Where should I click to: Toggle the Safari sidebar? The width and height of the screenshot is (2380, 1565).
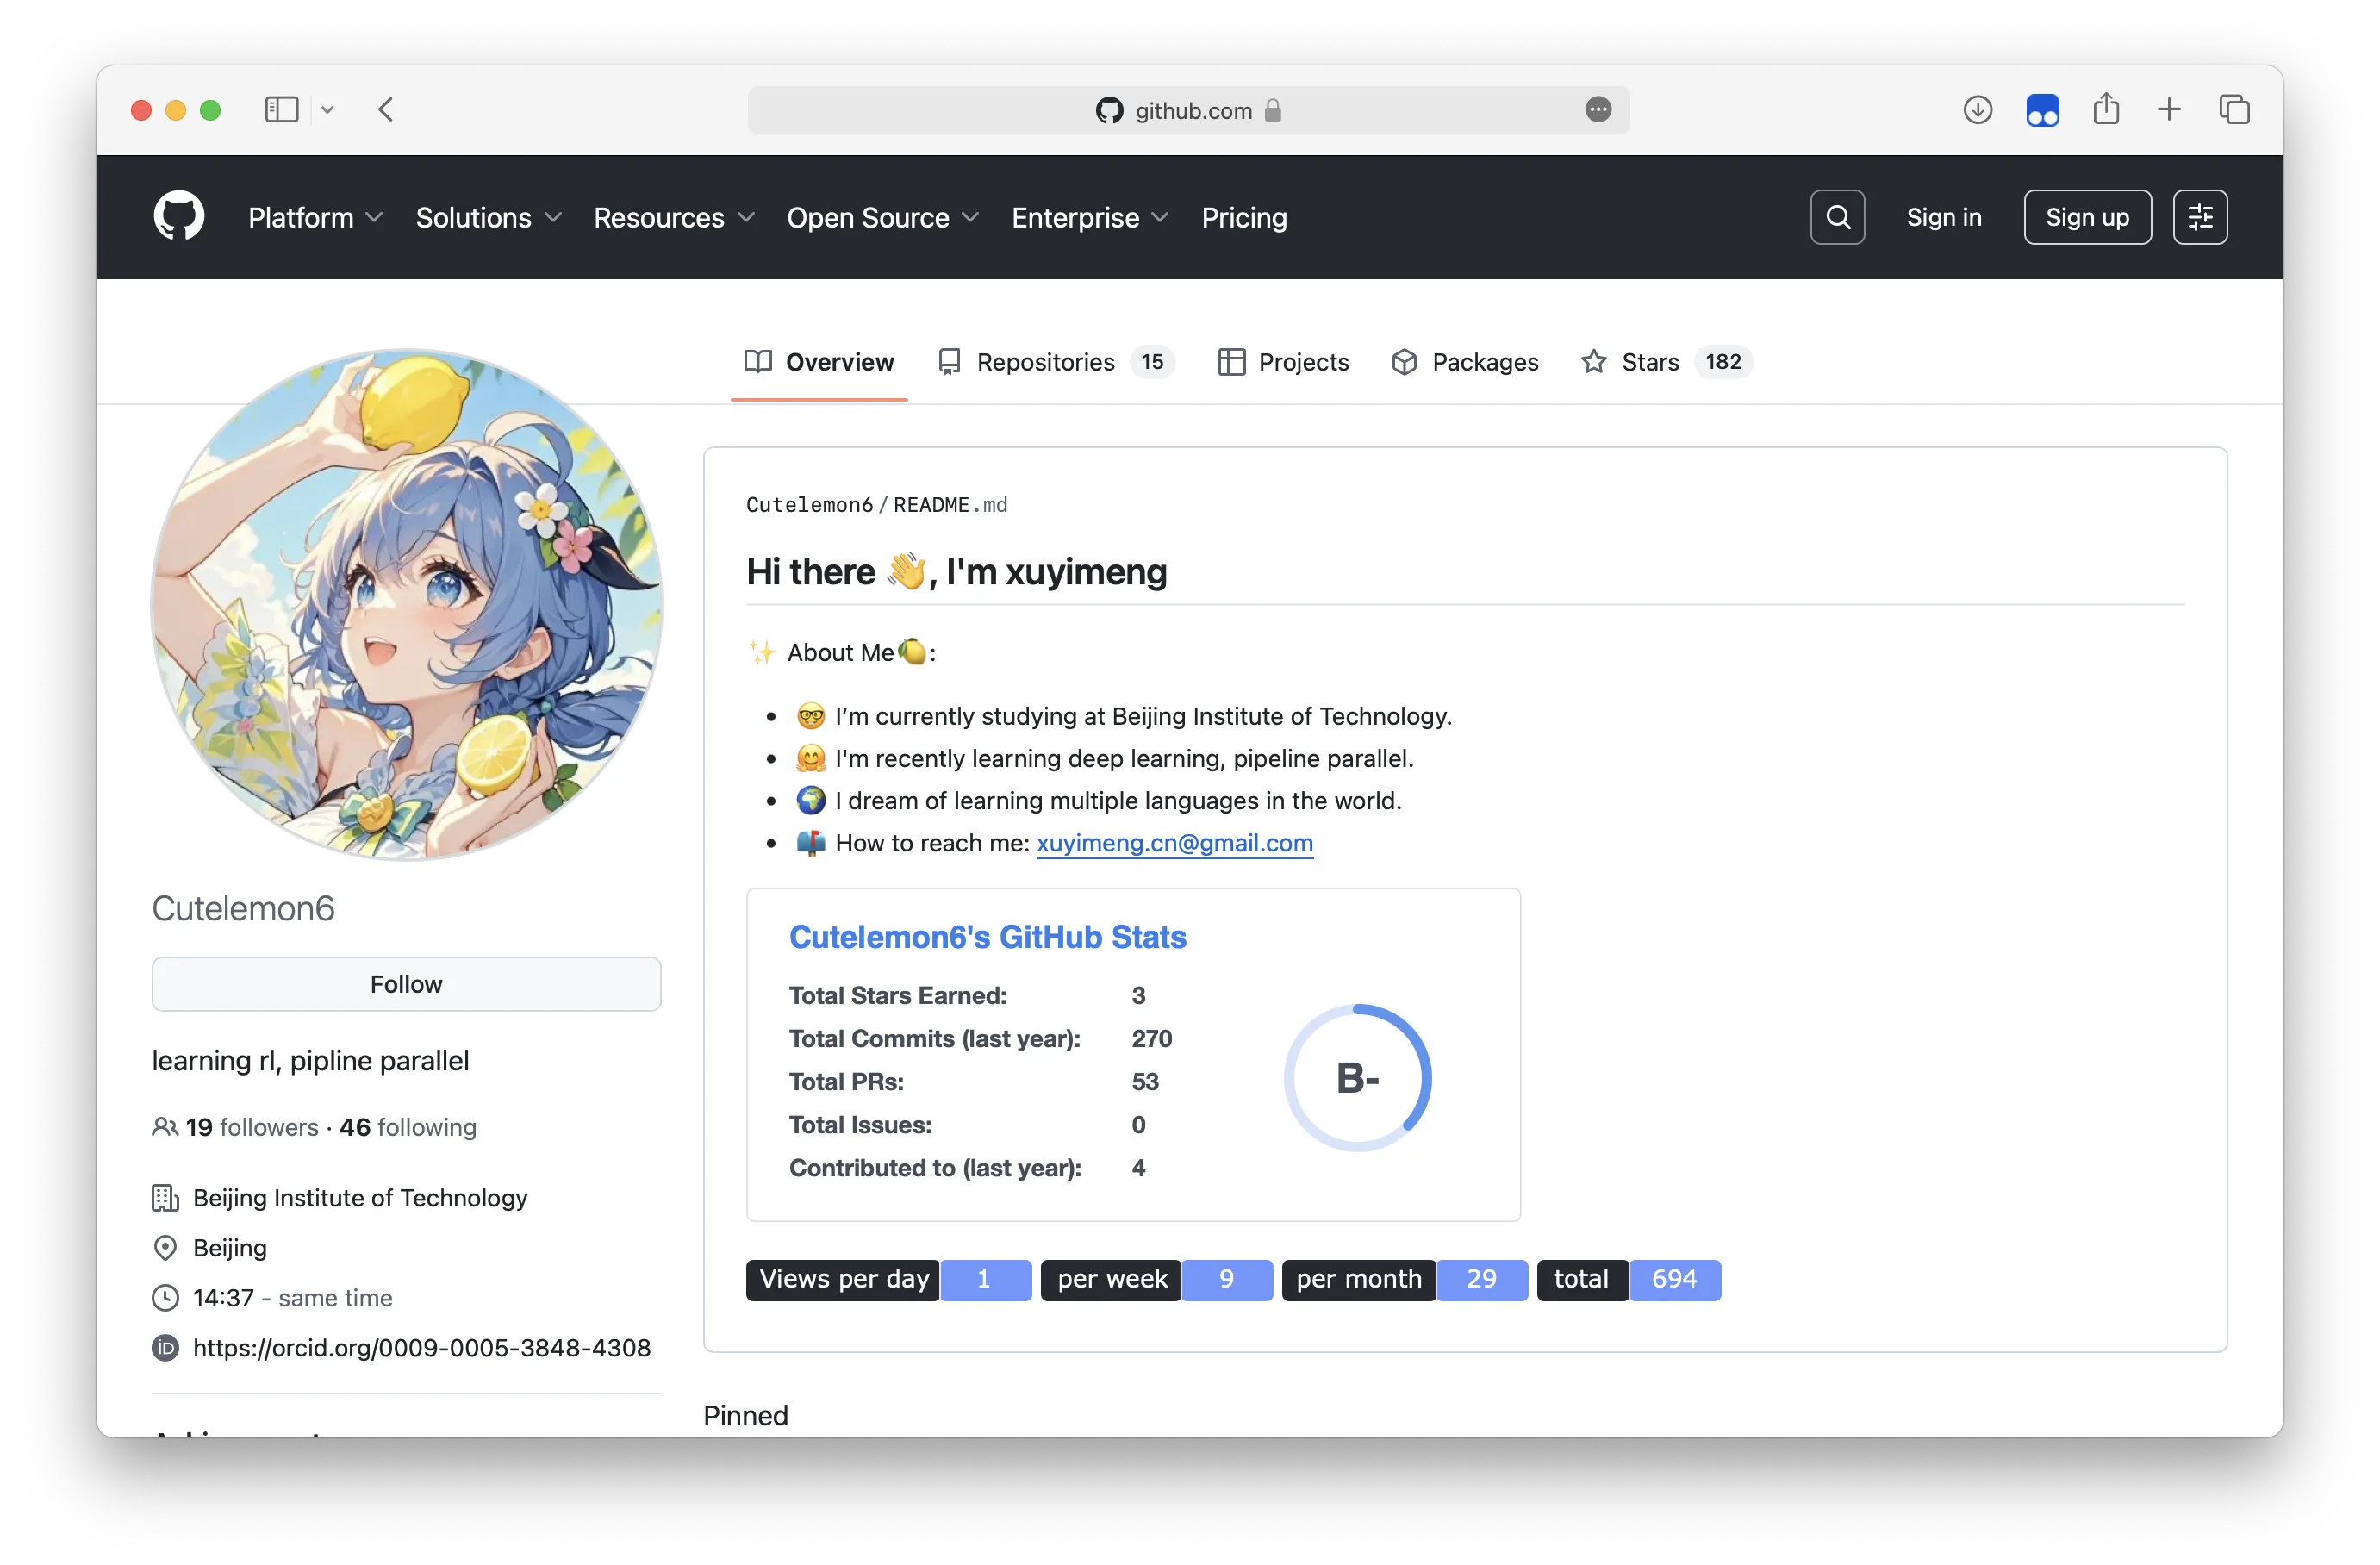pyautogui.click(x=282, y=110)
